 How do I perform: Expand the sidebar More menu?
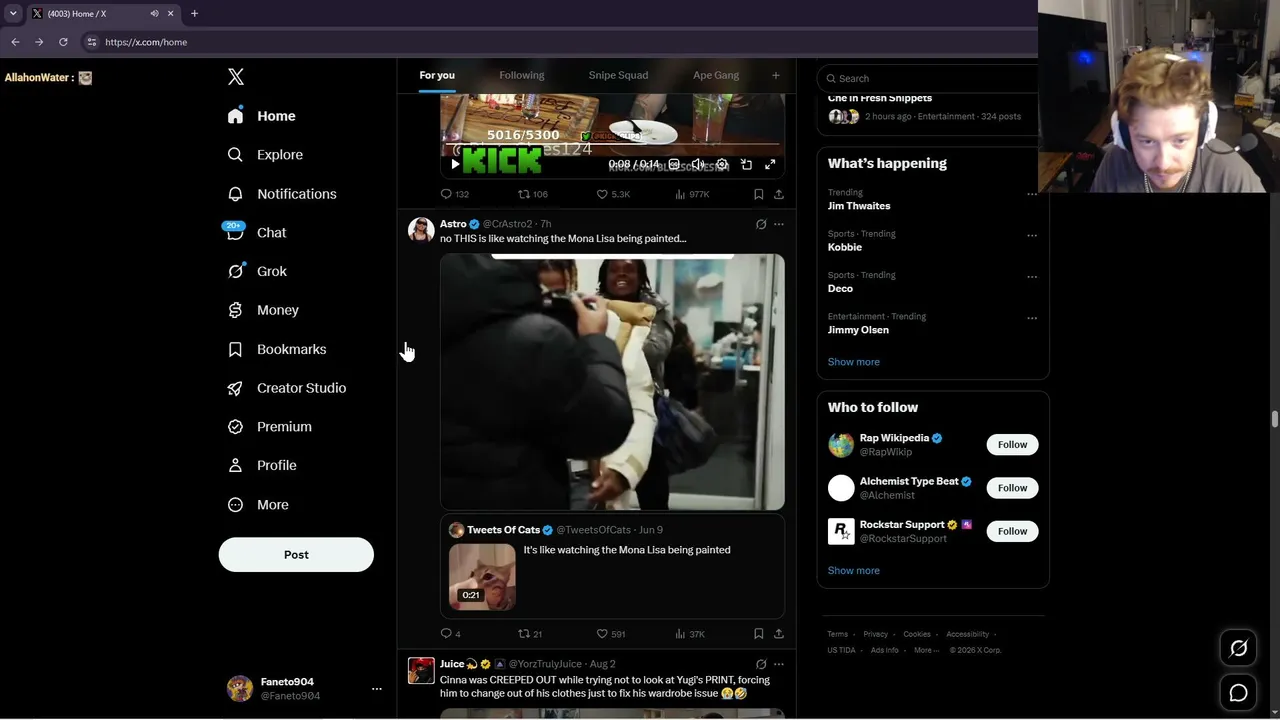(258, 505)
